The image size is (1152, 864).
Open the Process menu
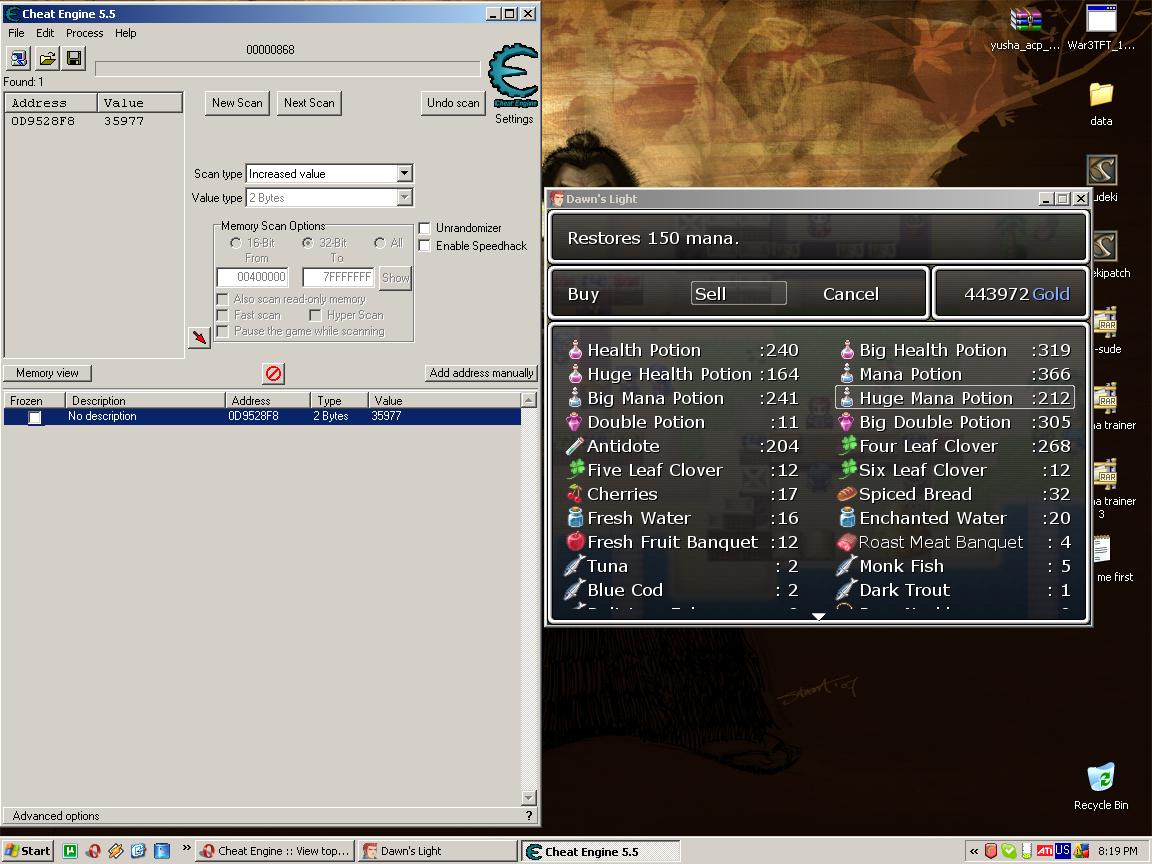click(84, 33)
